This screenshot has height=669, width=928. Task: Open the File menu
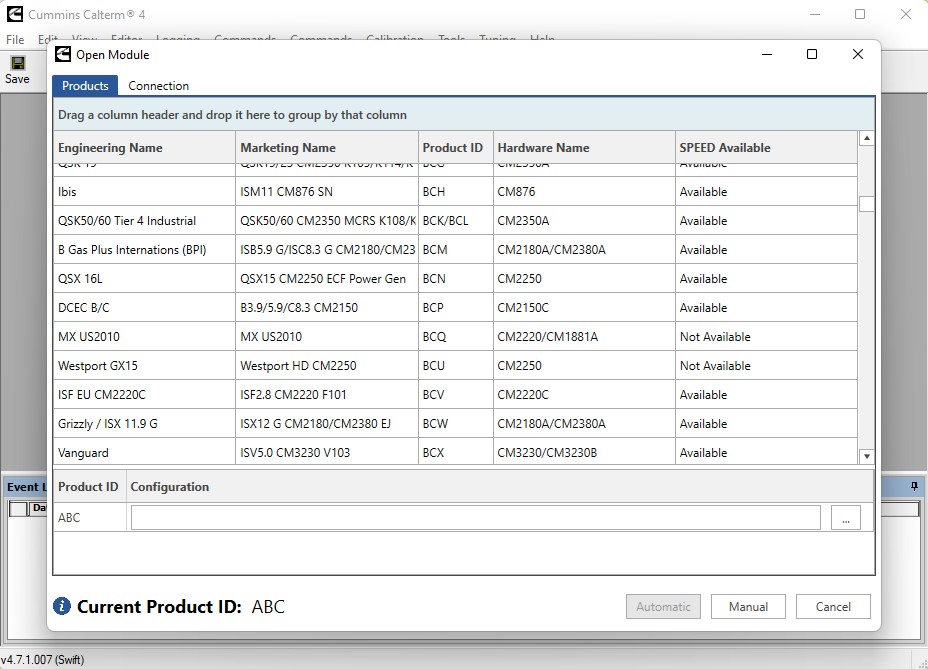15,40
